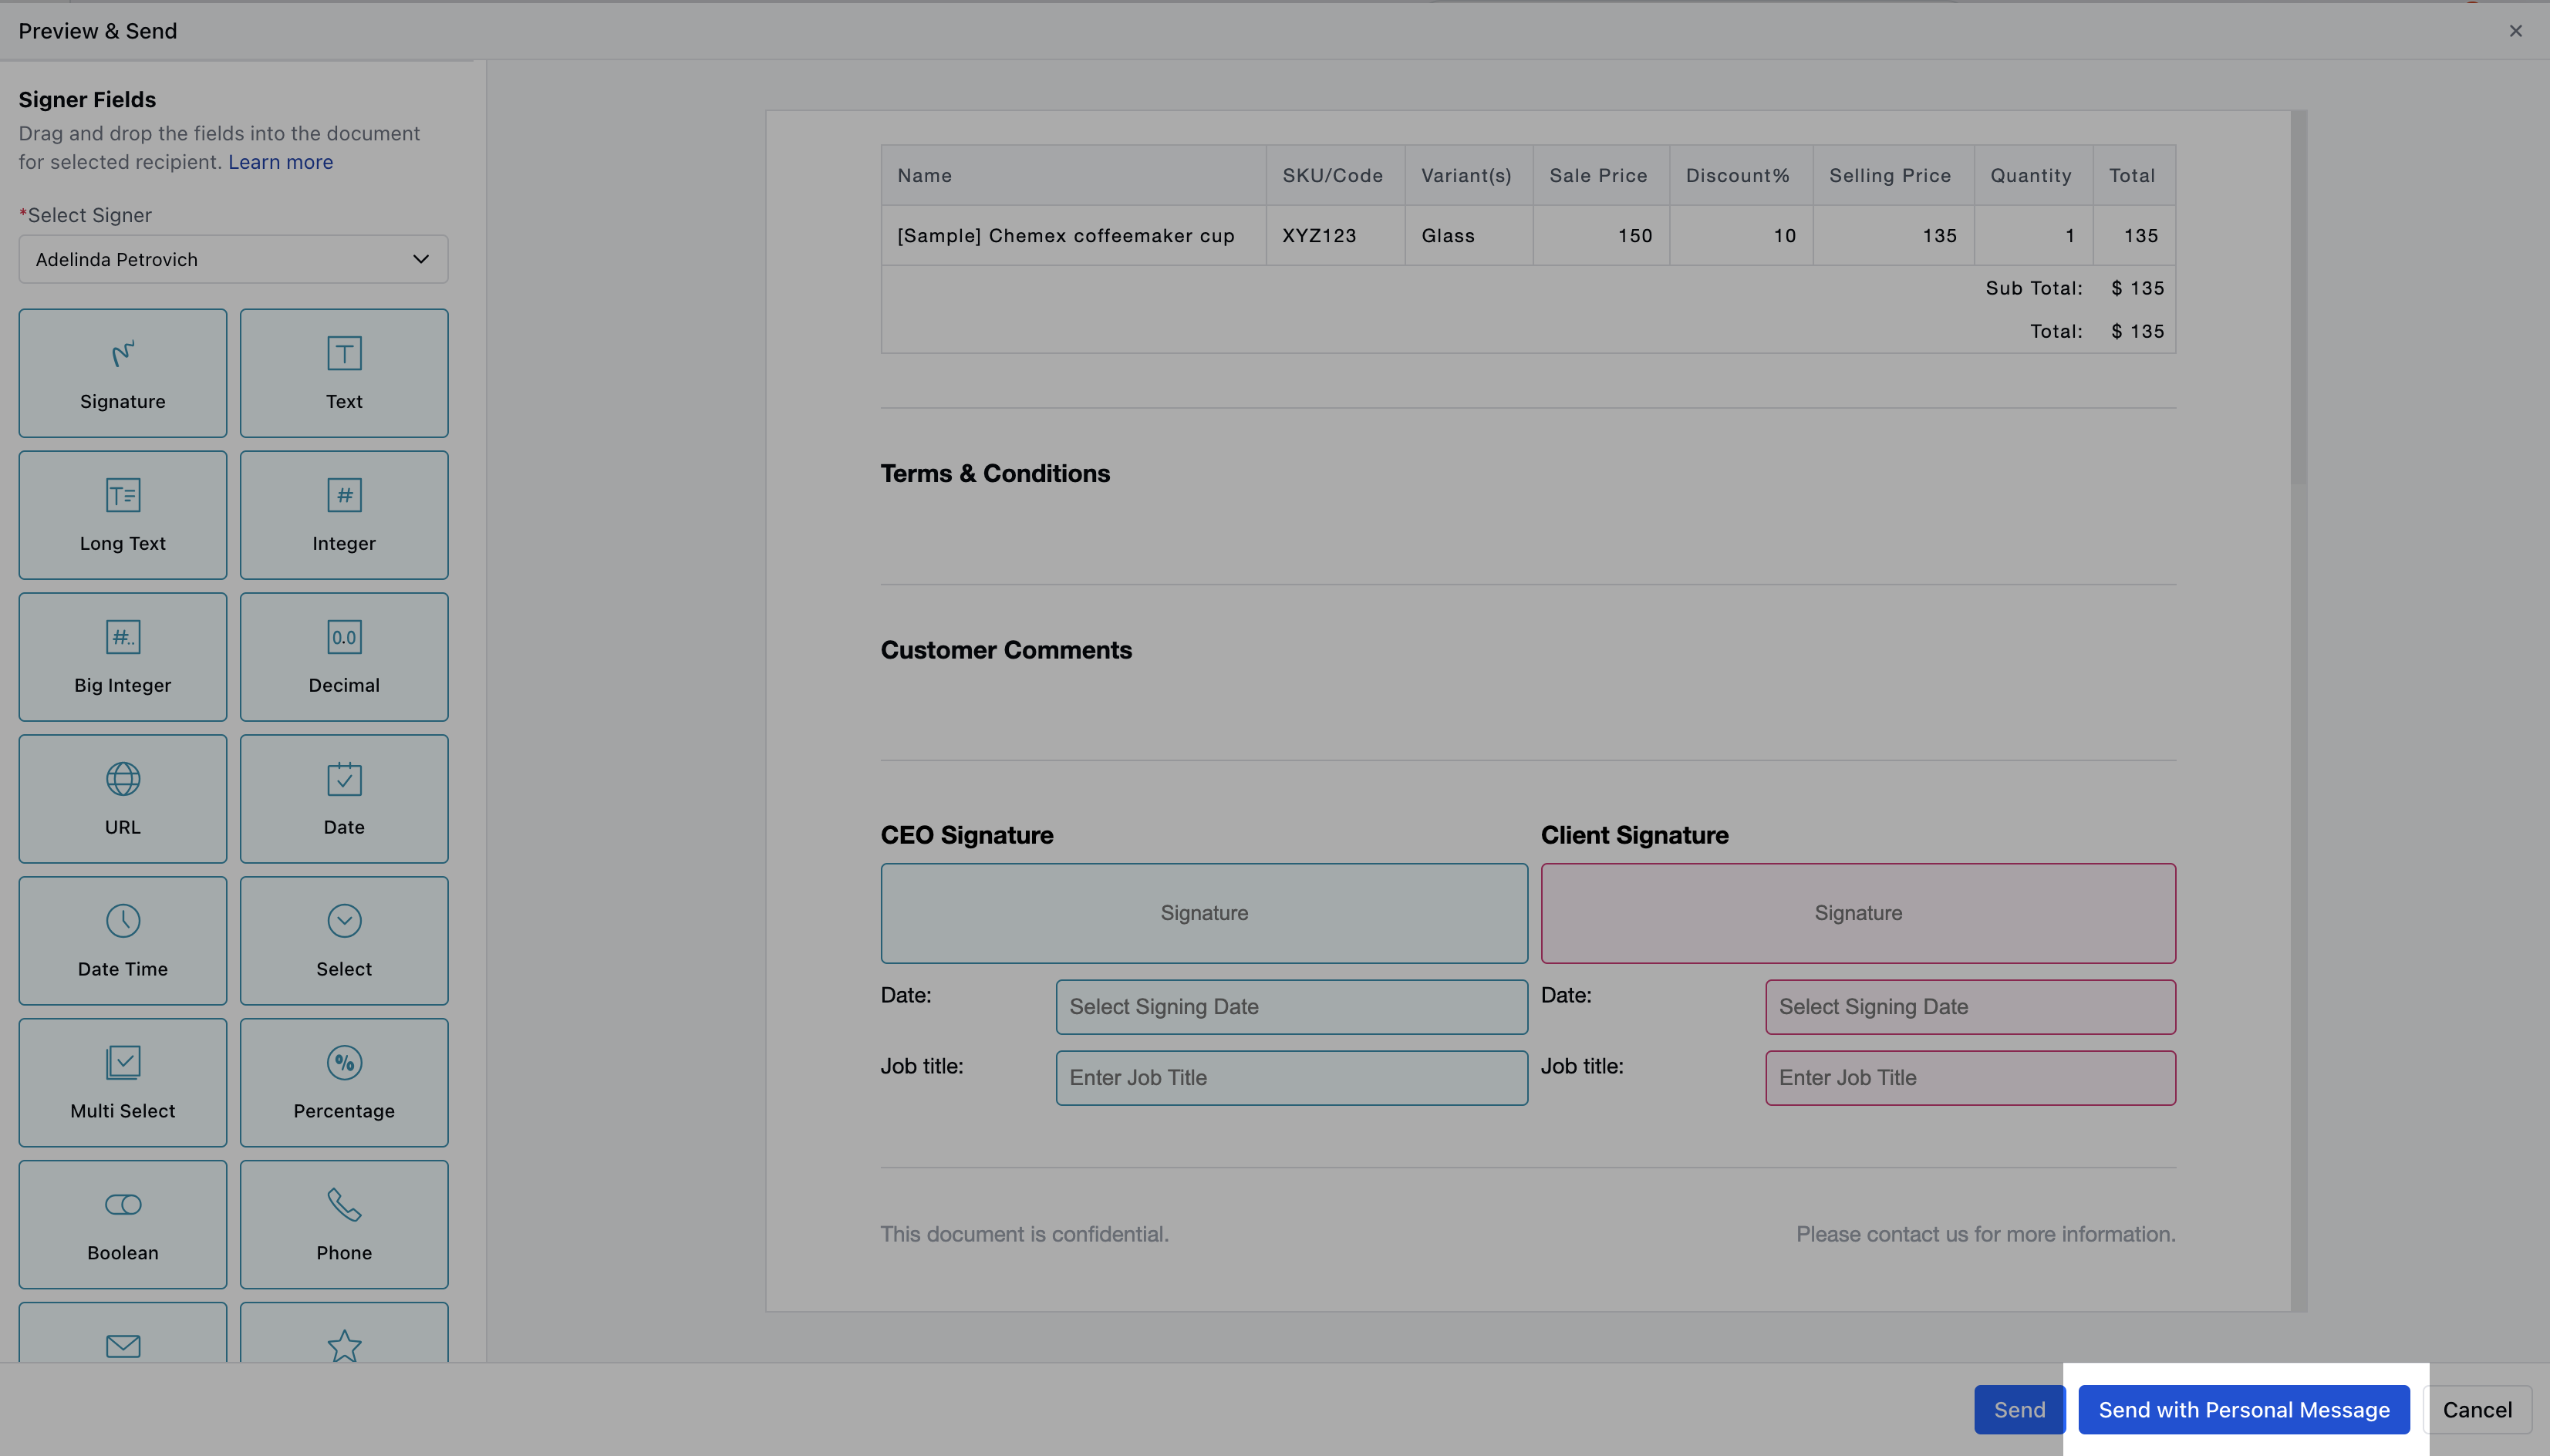Screen dimensions: 2550x1456
Task: Click the Sale Price value 150
Action: pos(1635,236)
